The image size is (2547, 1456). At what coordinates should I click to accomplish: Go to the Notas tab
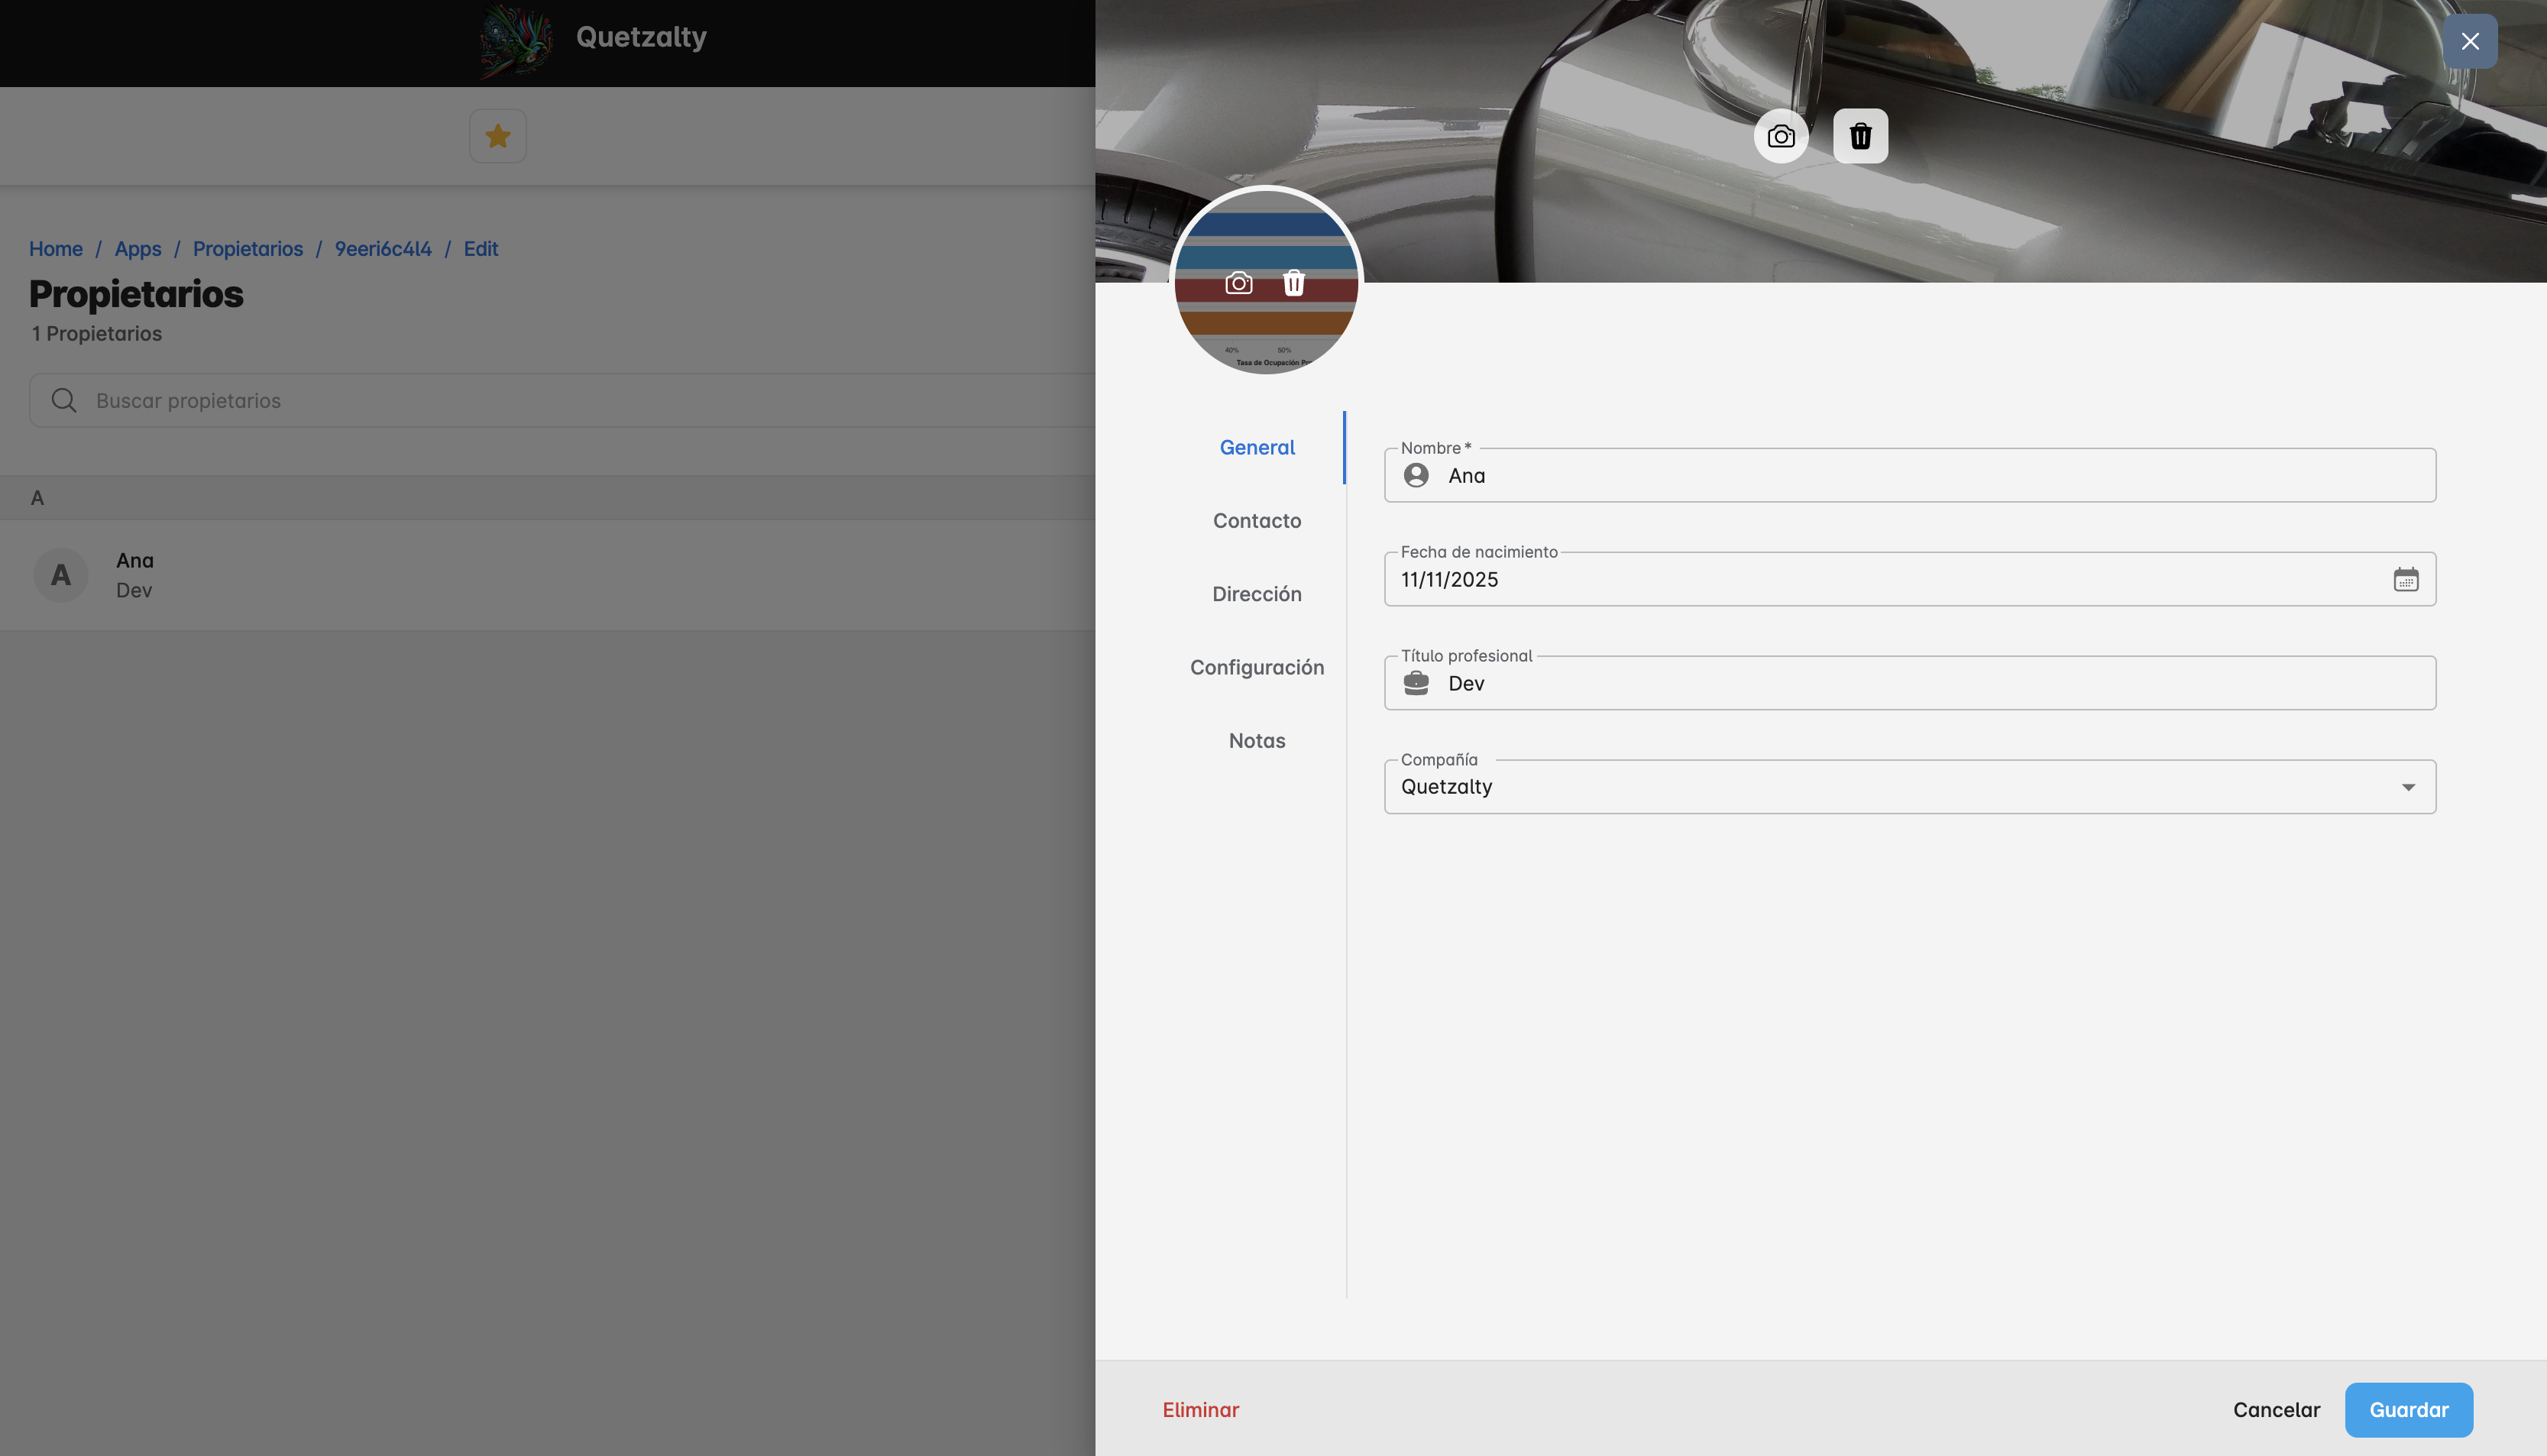[x=1256, y=740]
